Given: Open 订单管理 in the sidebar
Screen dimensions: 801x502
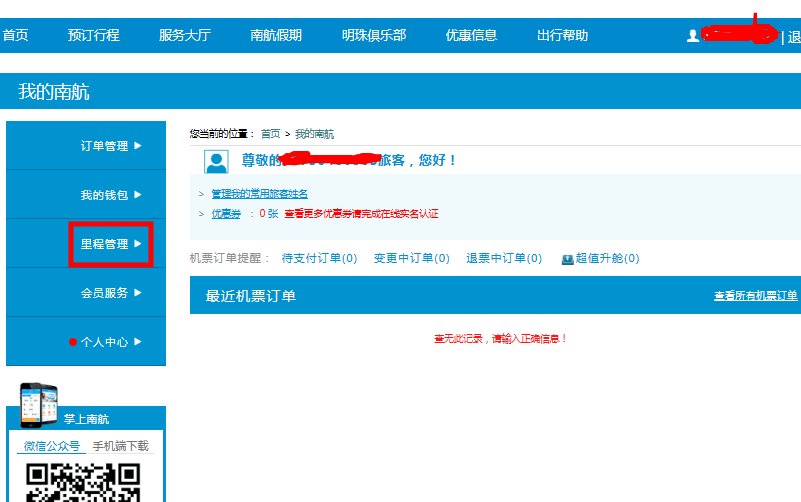Looking at the screenshot, I should [x=104, y=146].
